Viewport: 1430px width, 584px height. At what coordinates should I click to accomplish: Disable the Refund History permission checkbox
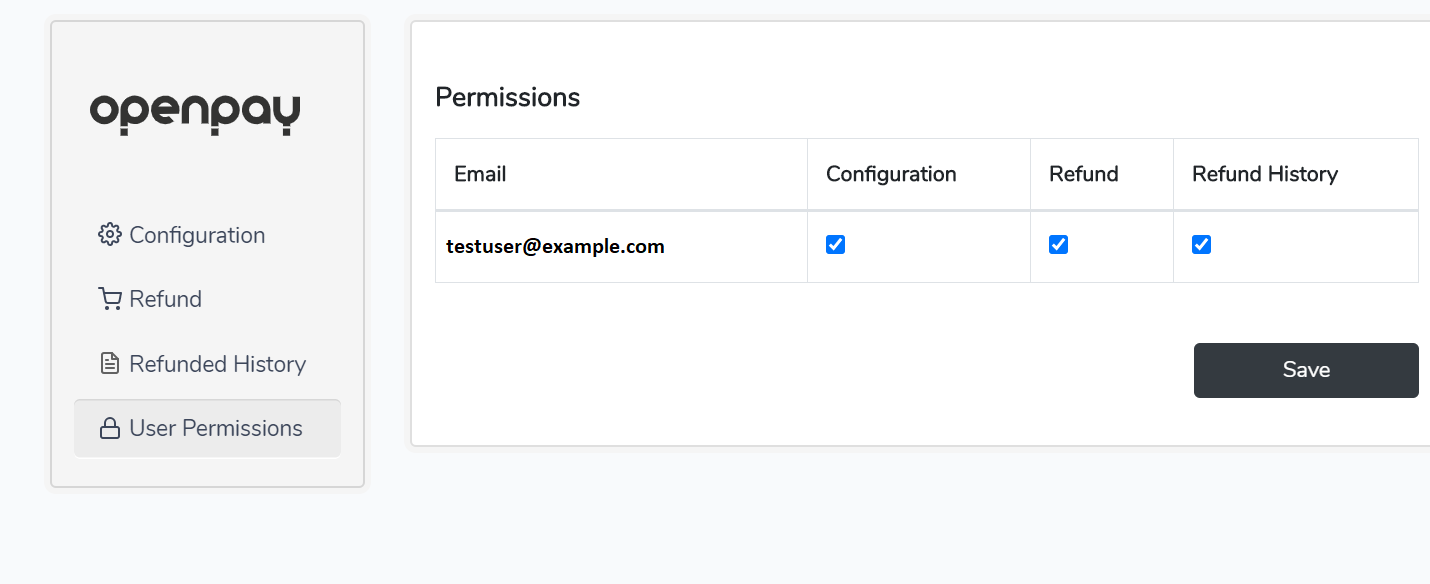pyautogui.click(x=1202, y=245)
